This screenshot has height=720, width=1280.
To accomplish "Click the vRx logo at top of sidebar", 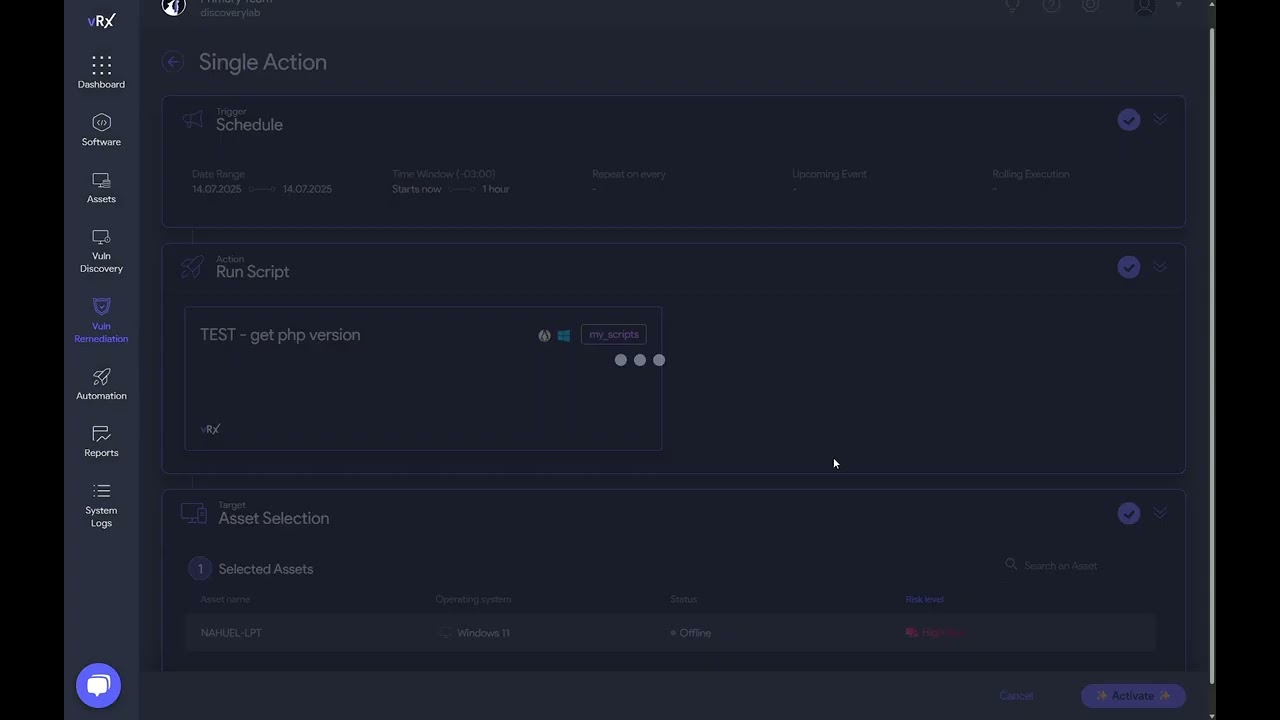I will 101,21.
